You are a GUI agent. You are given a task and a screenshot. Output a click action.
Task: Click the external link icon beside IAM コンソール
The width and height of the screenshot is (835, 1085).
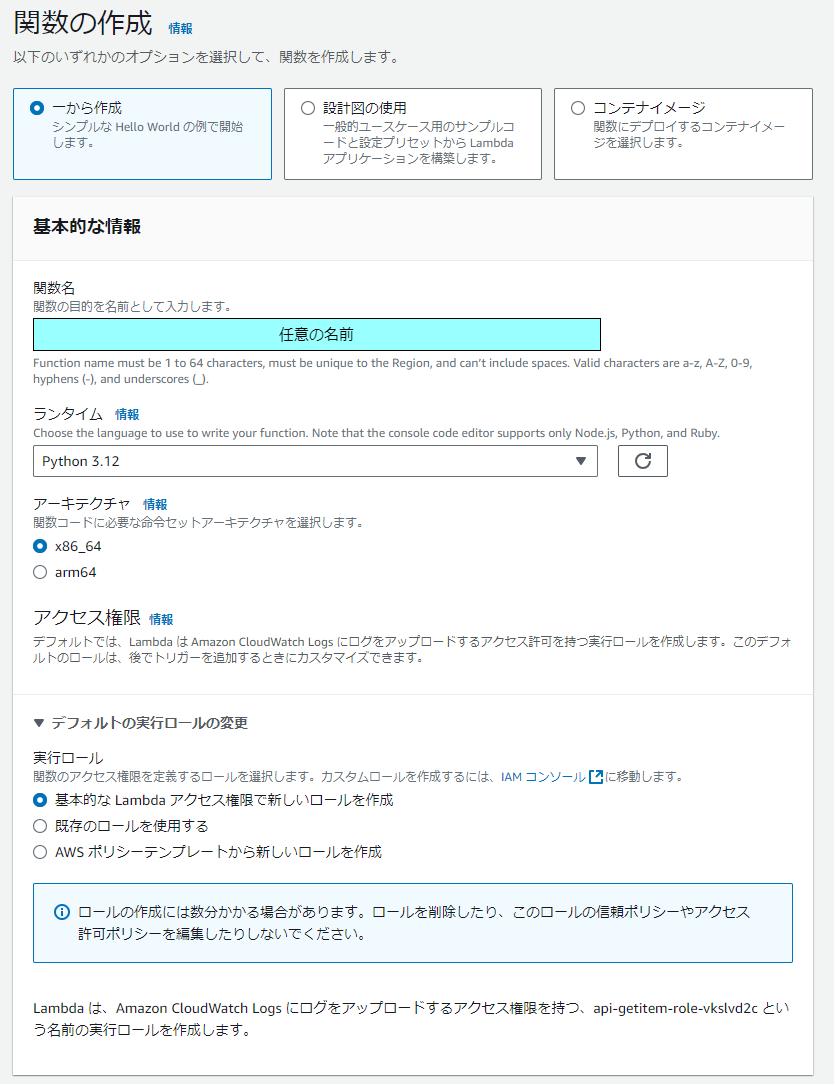click(596, 777)
